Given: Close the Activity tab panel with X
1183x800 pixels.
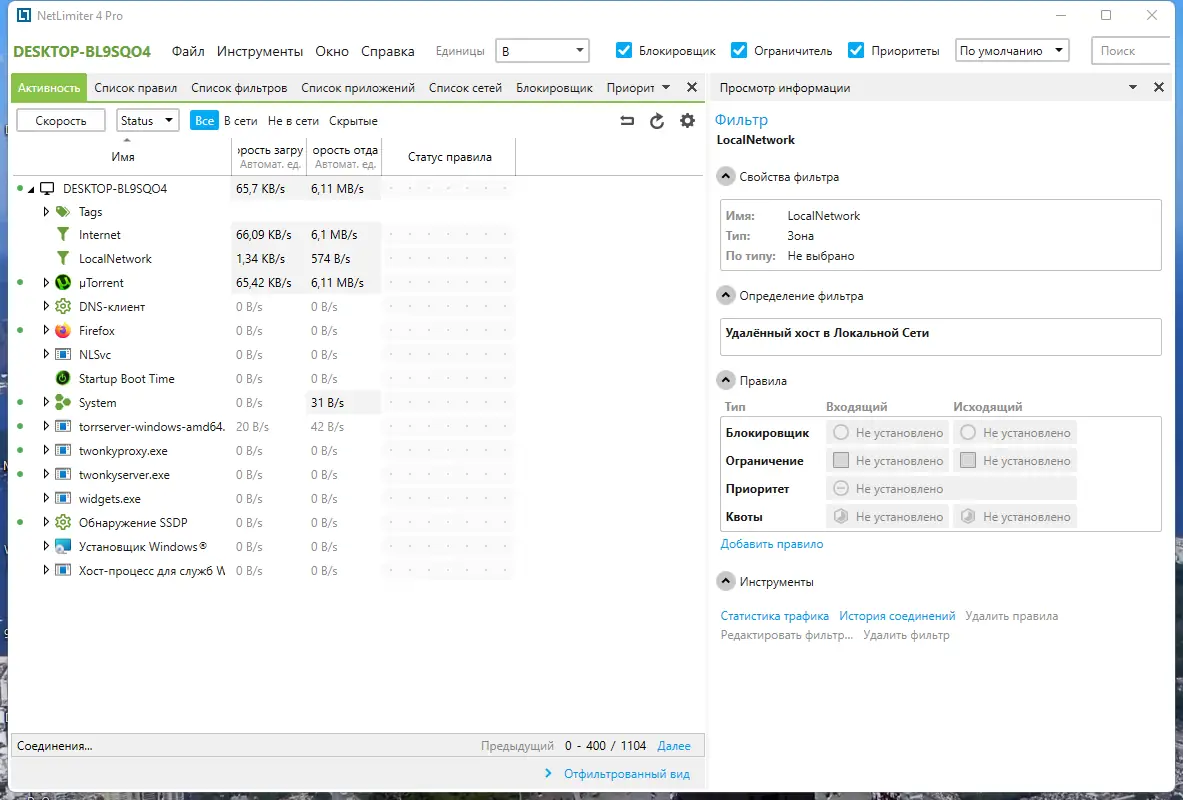Looking at the screenshot, I should coord(692,88).
